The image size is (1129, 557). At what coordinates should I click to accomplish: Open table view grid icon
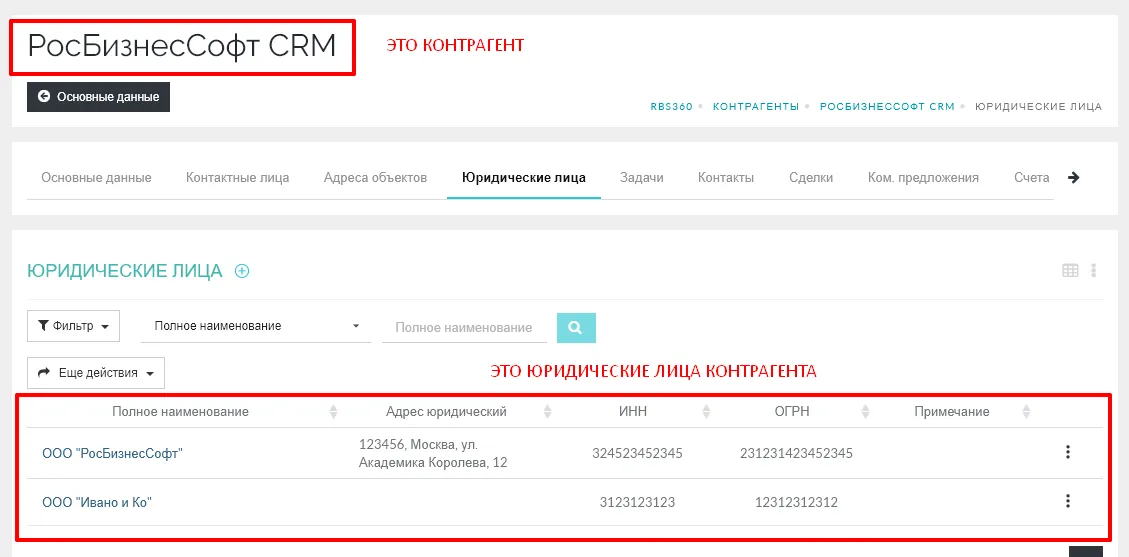(x=1070, y=270)
